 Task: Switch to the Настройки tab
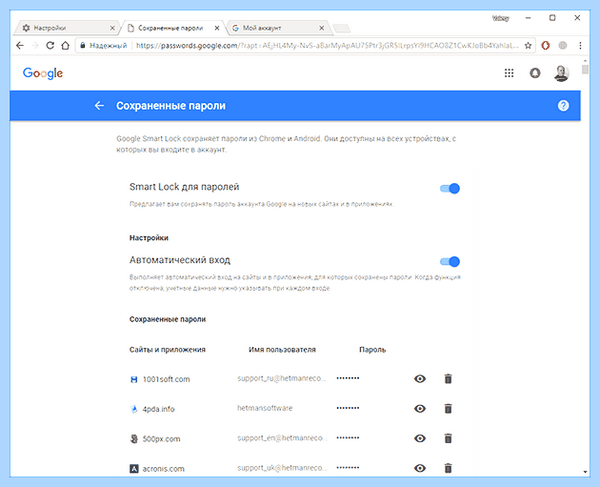click(x=66, y=28)
